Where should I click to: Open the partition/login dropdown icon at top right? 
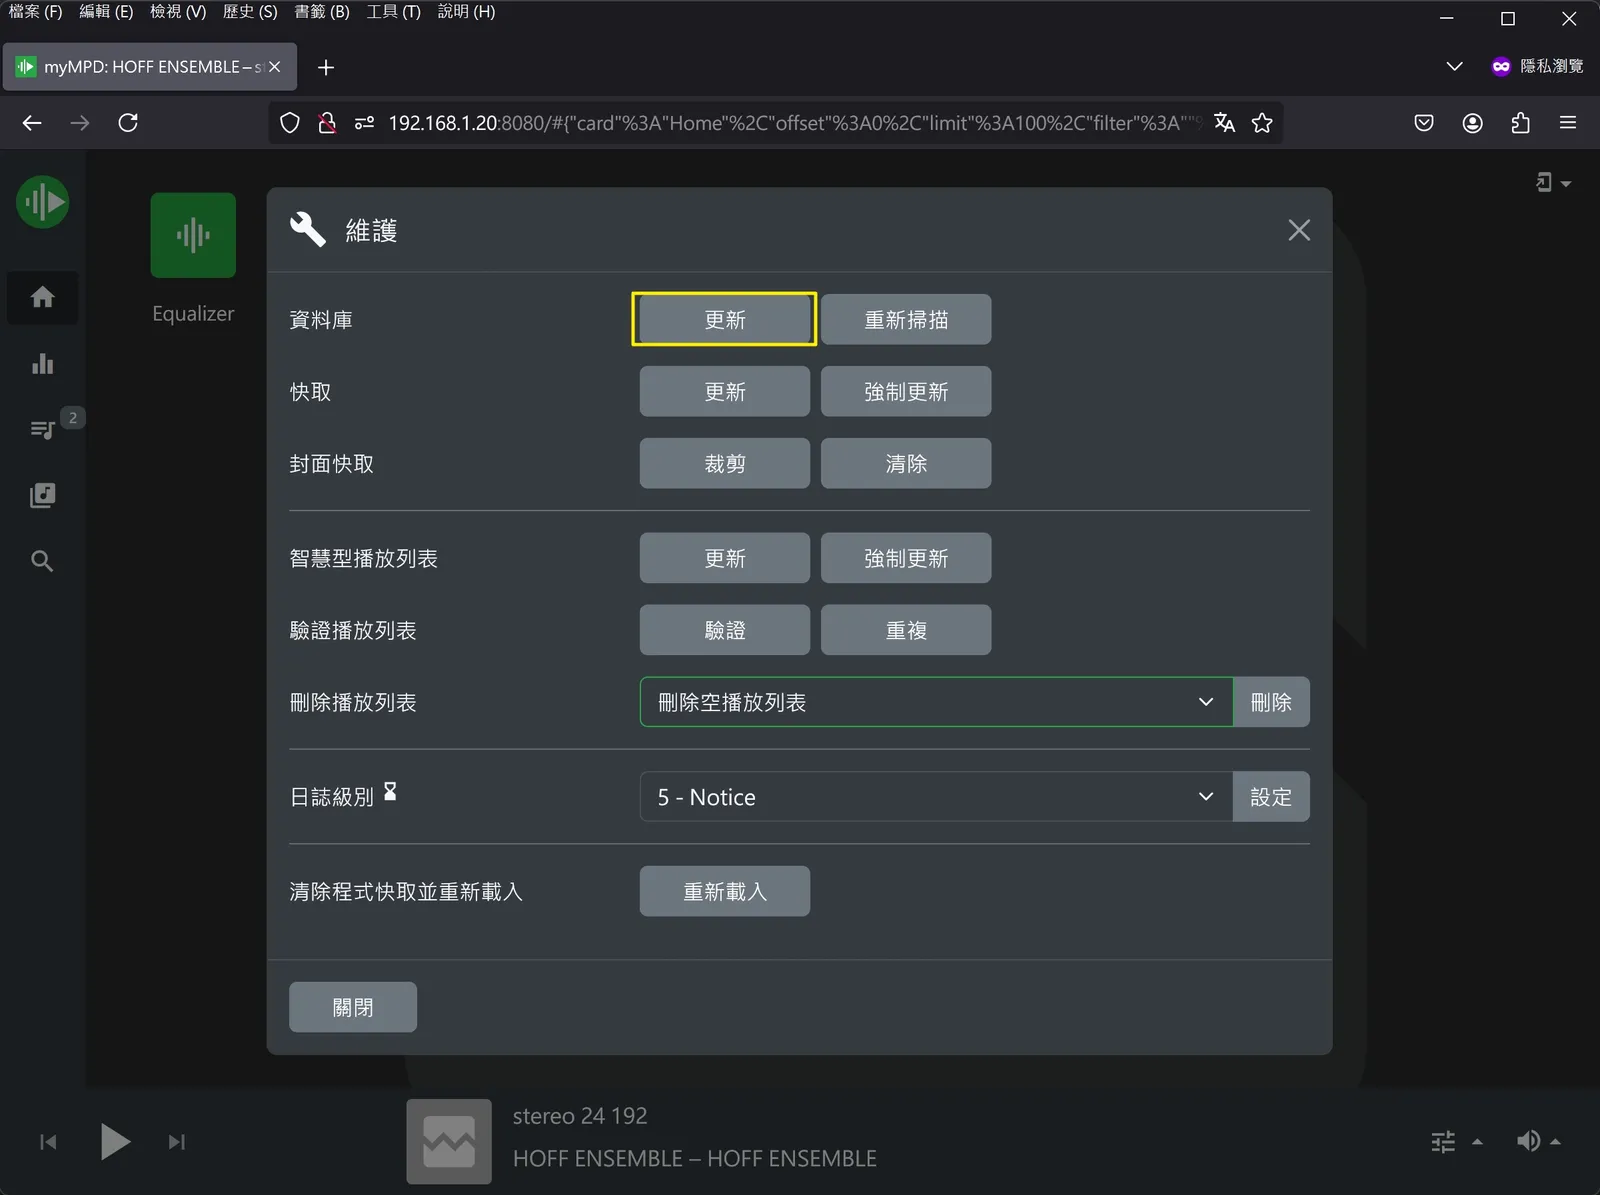tap(1553, 182)
